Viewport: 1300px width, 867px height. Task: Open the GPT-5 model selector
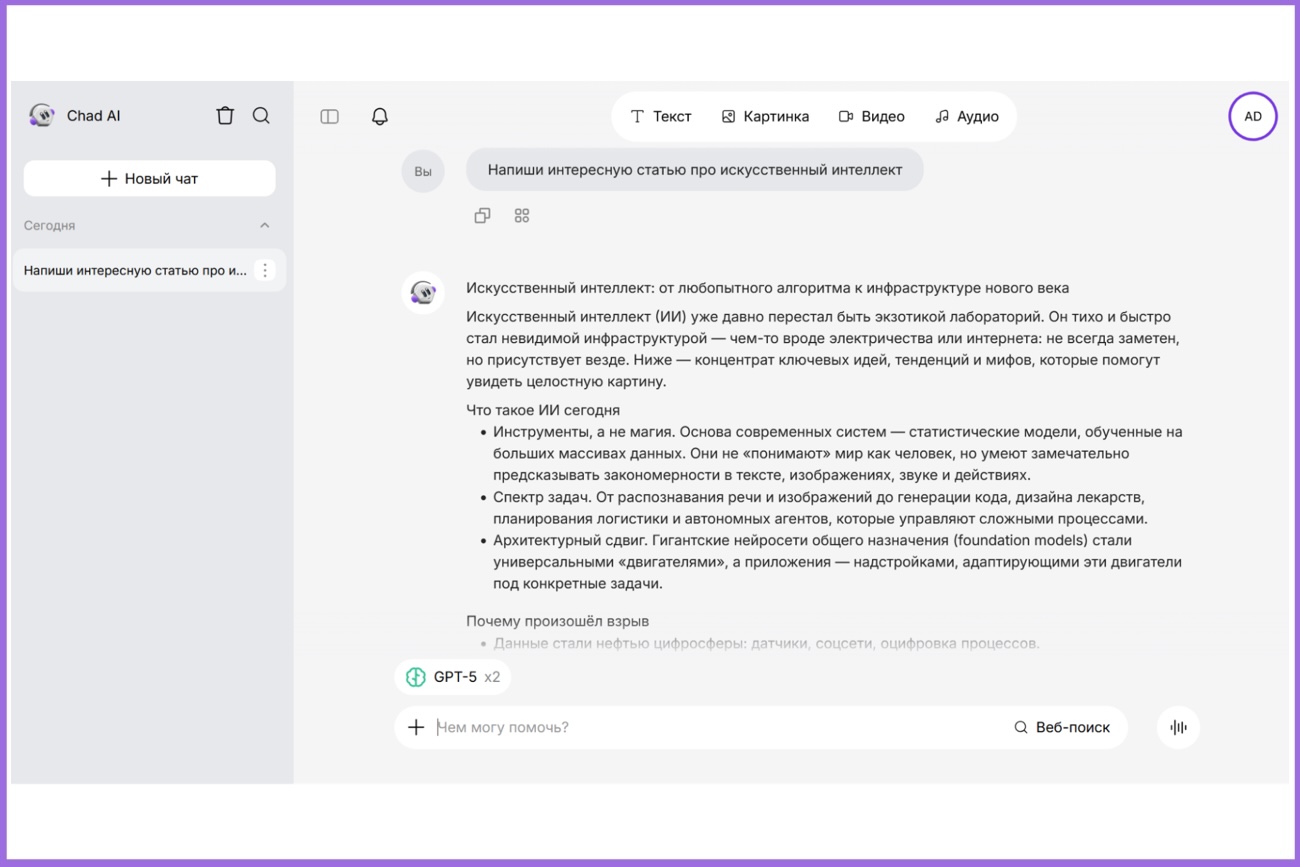(453, 678)
